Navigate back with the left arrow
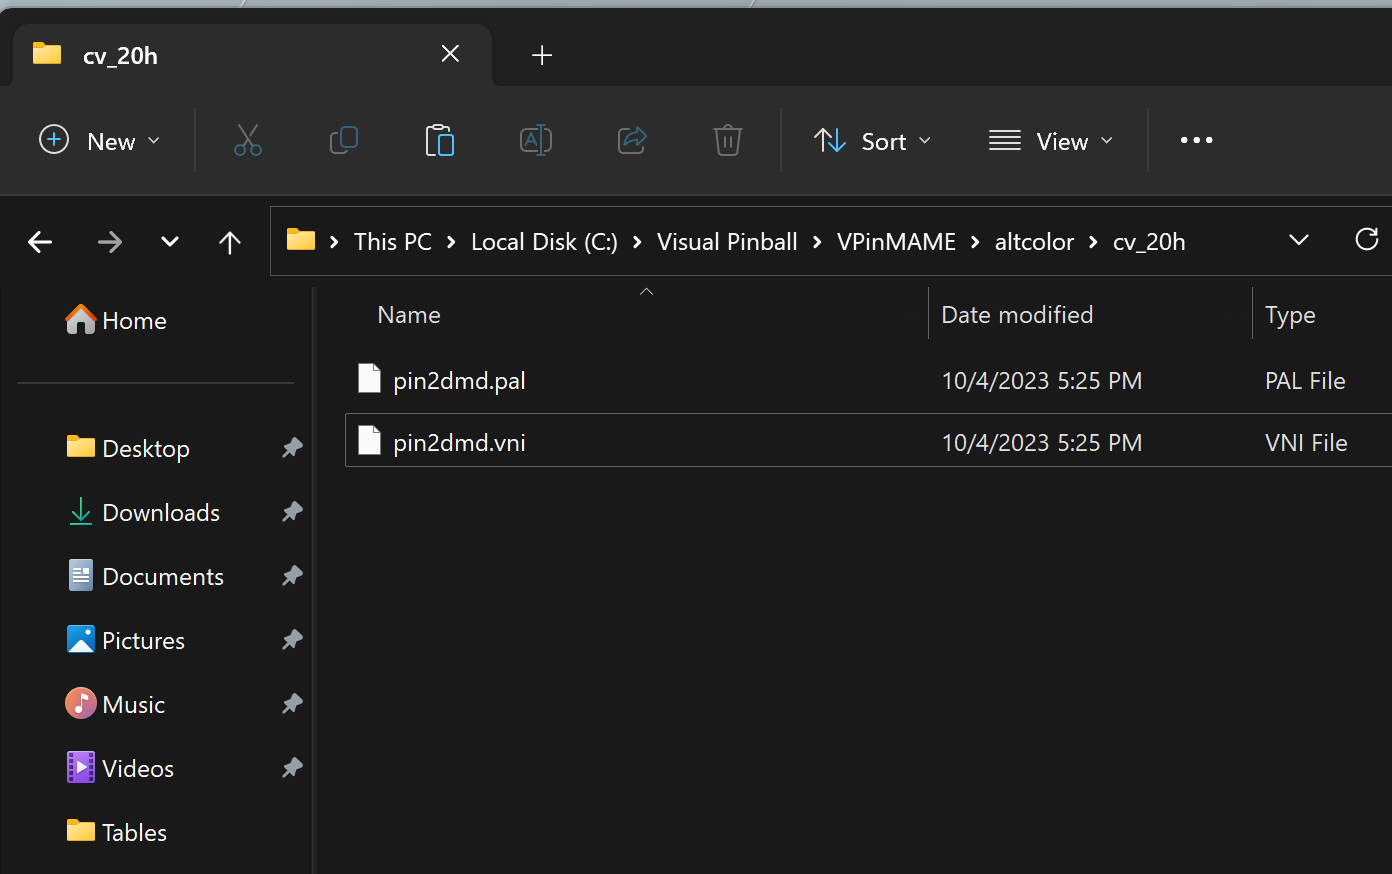Screen dimensions: 1392x874 (x=40, y=242)
